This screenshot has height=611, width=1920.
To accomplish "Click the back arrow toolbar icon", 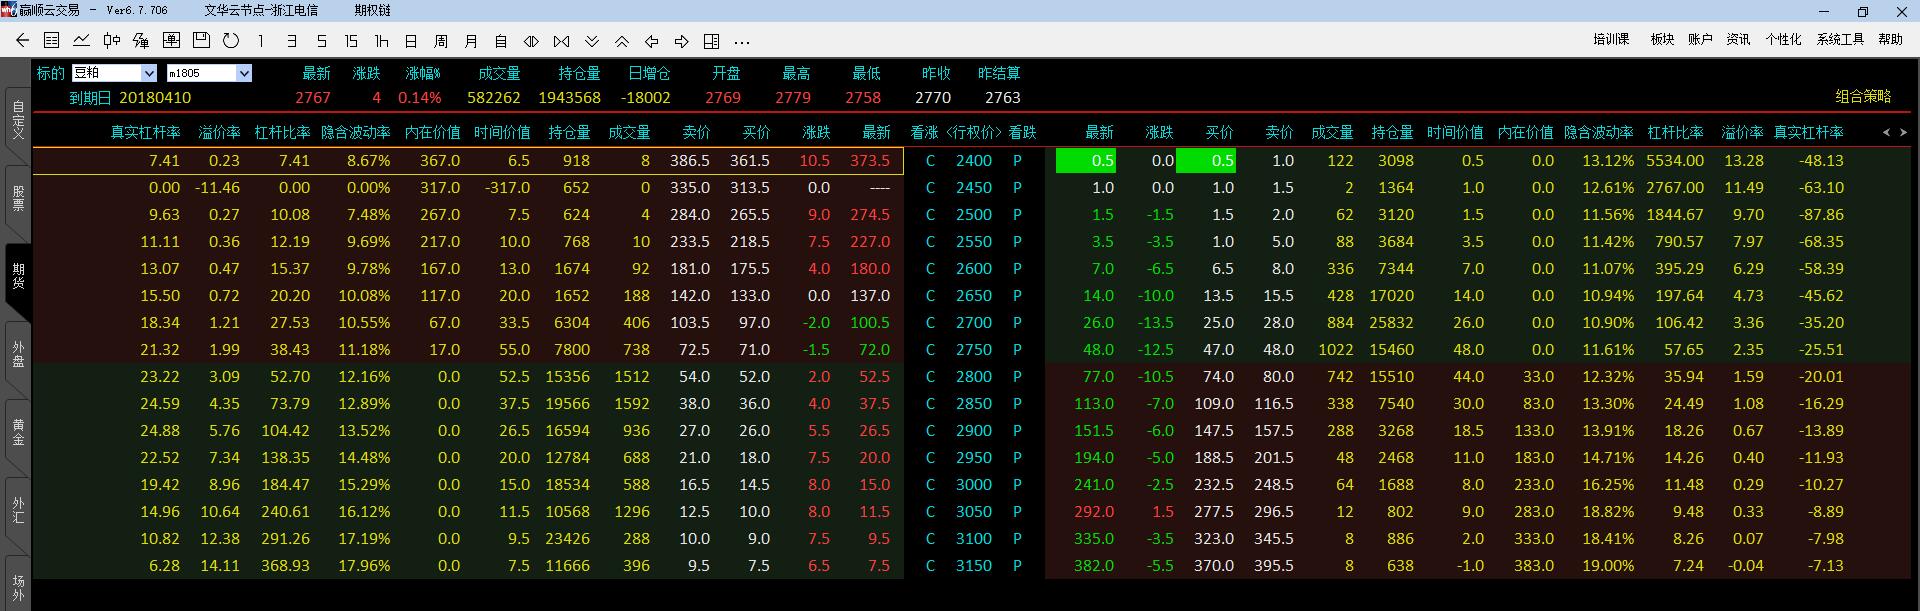I will (22, 41).
